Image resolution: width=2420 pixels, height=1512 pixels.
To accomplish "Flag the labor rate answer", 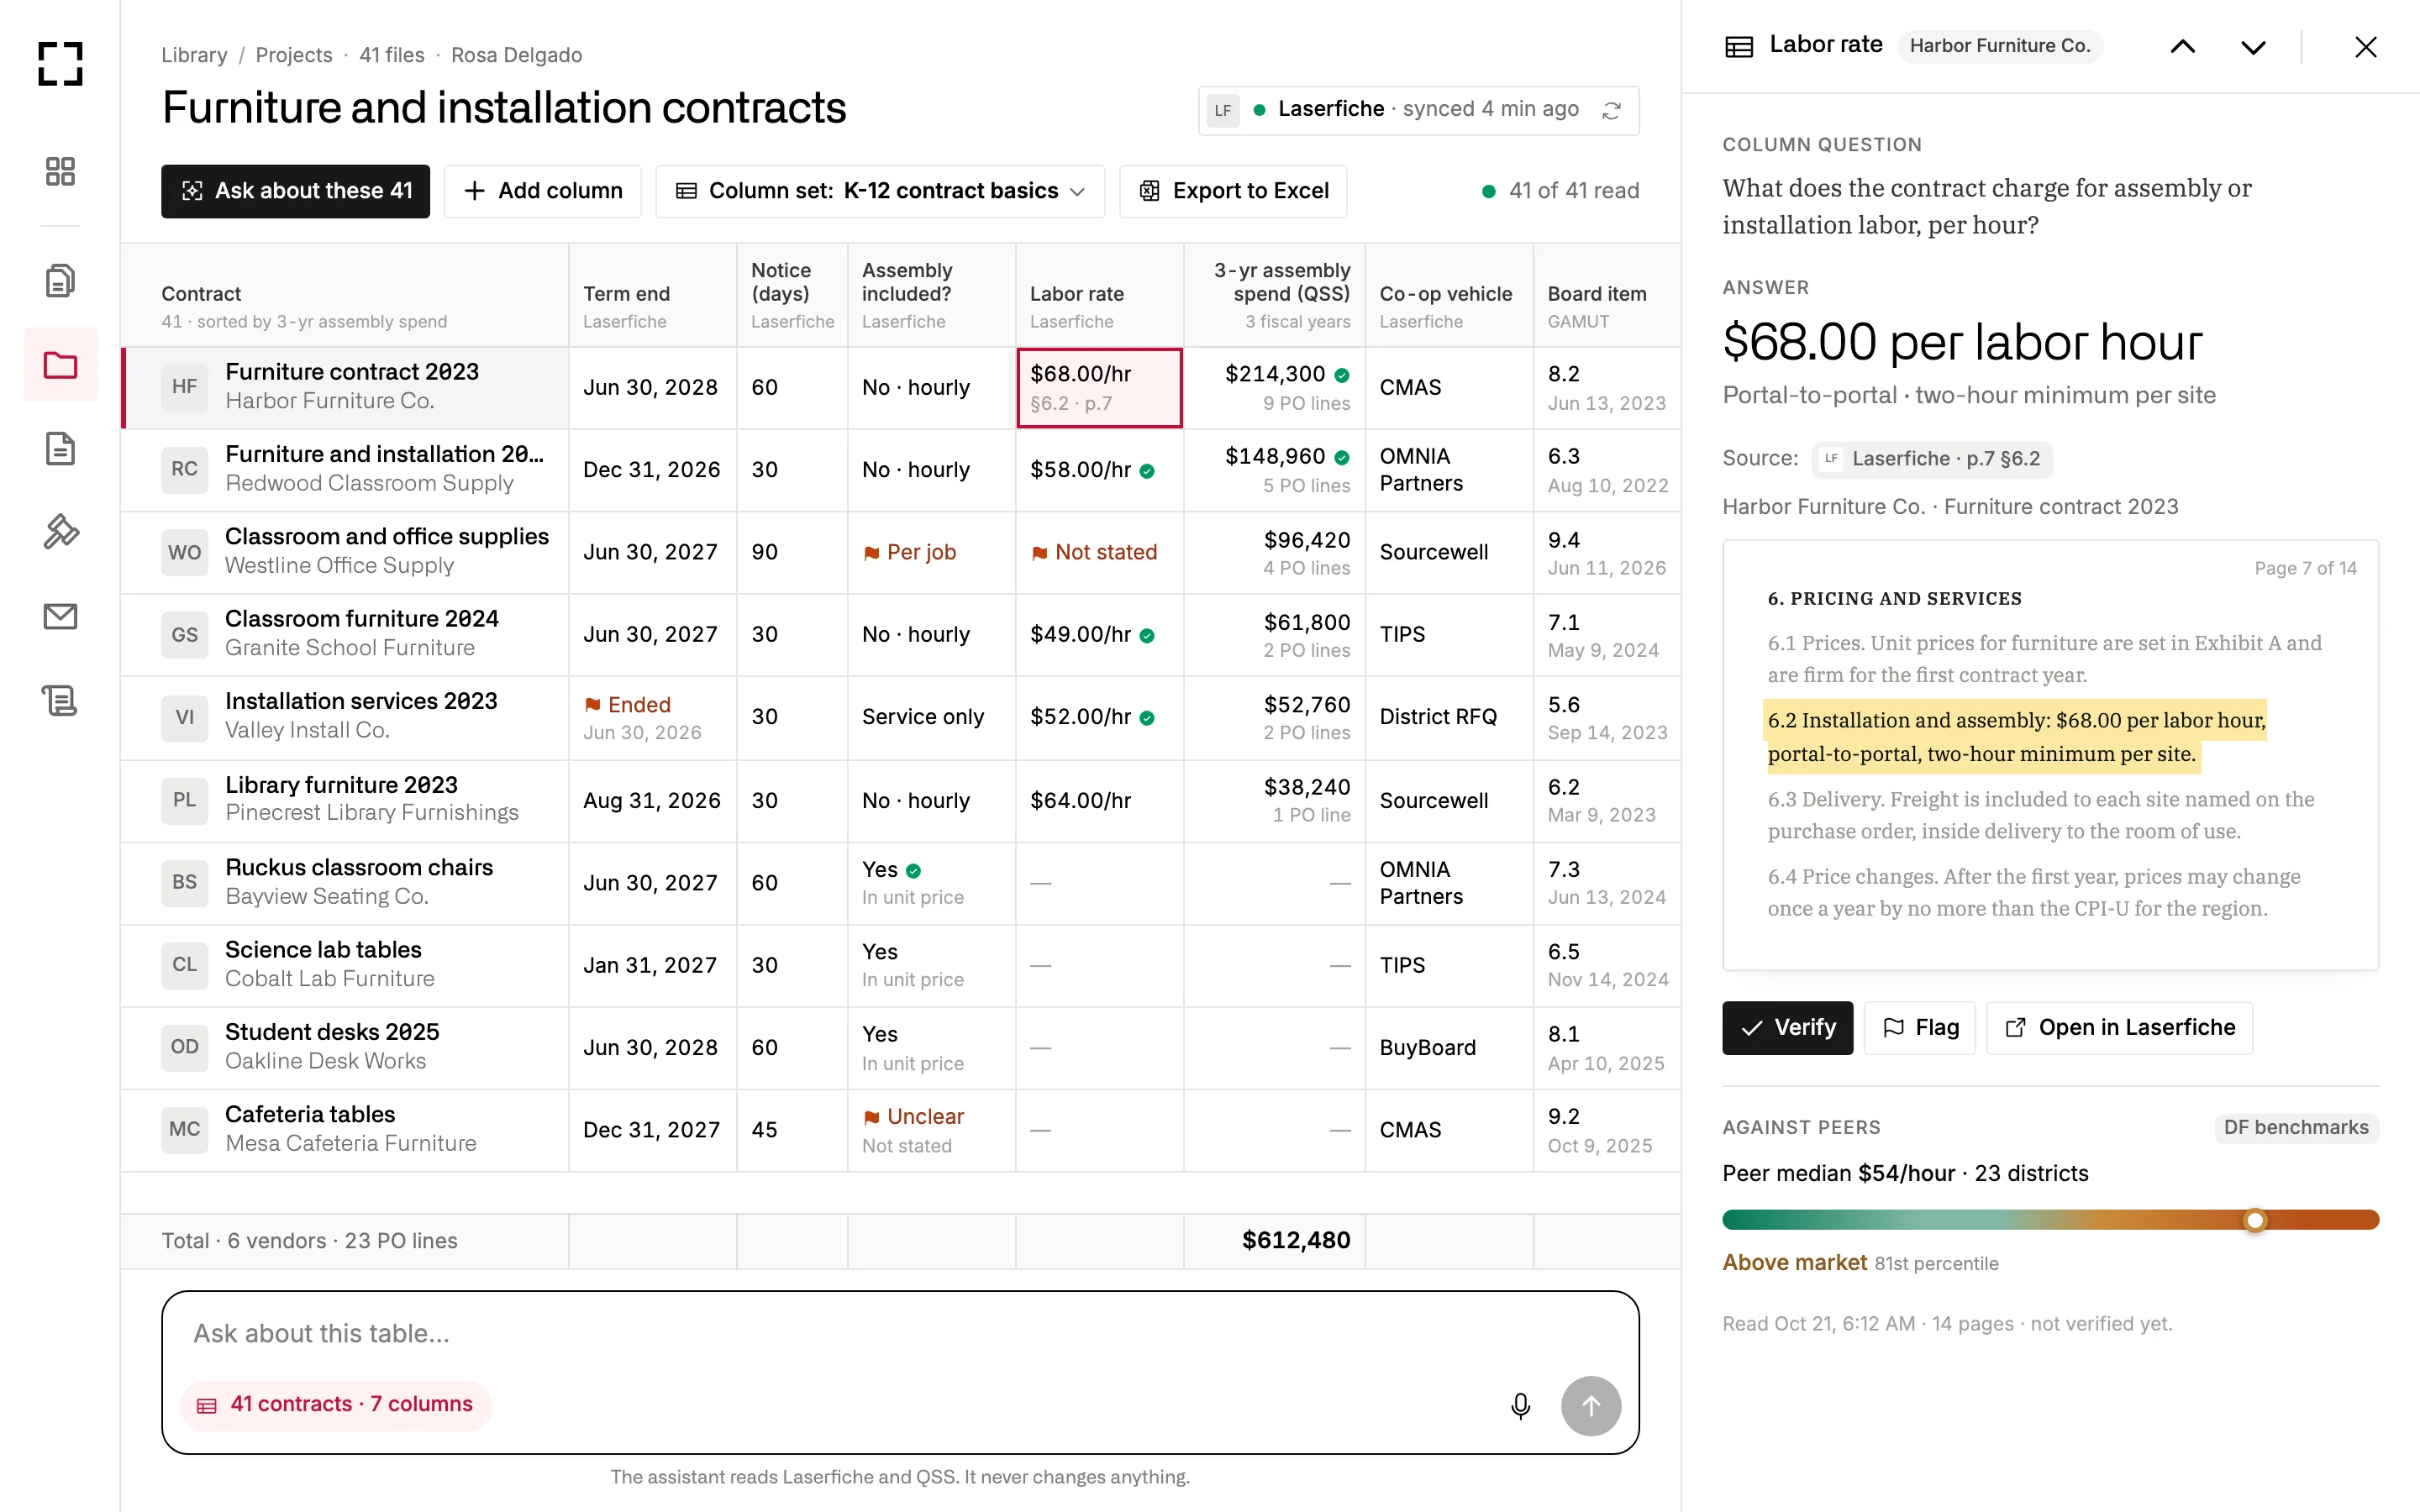I will [x=1919, y=1028].
